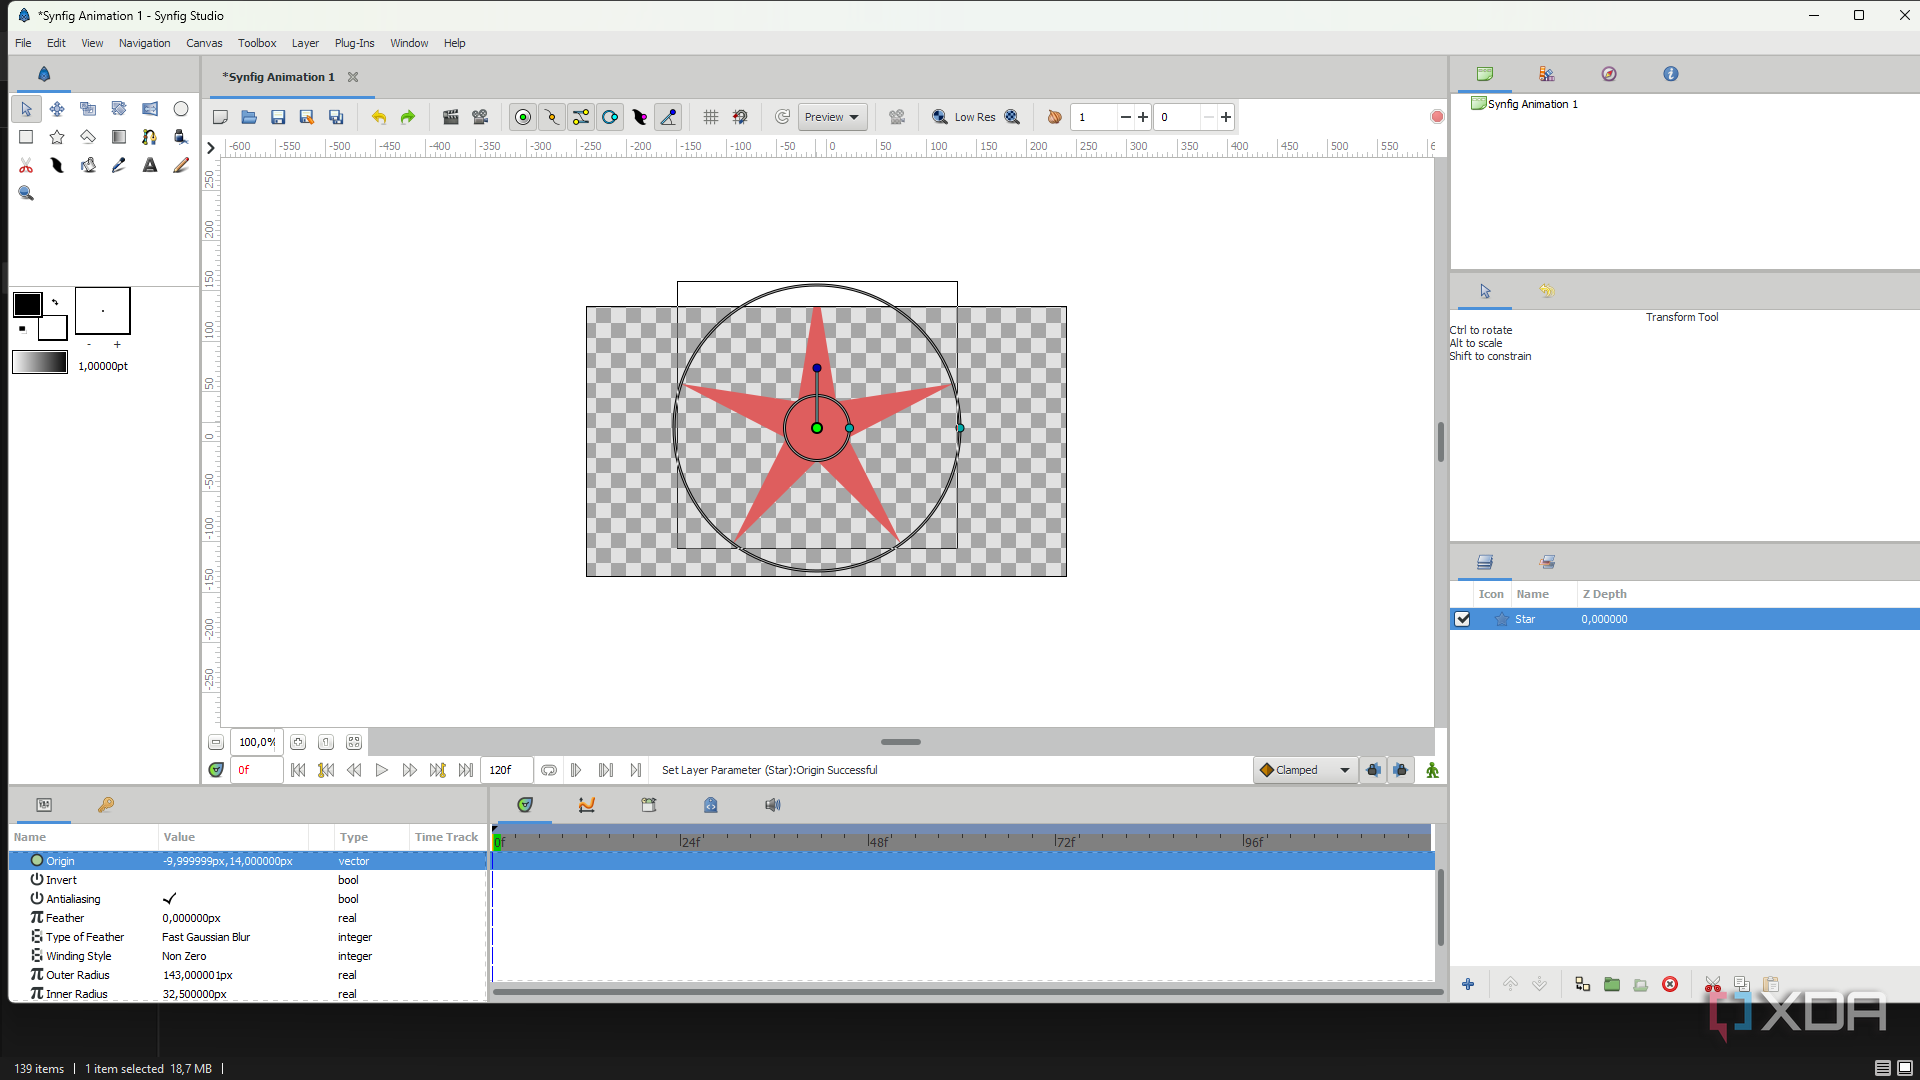This screenshot has width=1920, height=1080.
Task: Select the Cutout scissors tool
Action: [26, 165]
